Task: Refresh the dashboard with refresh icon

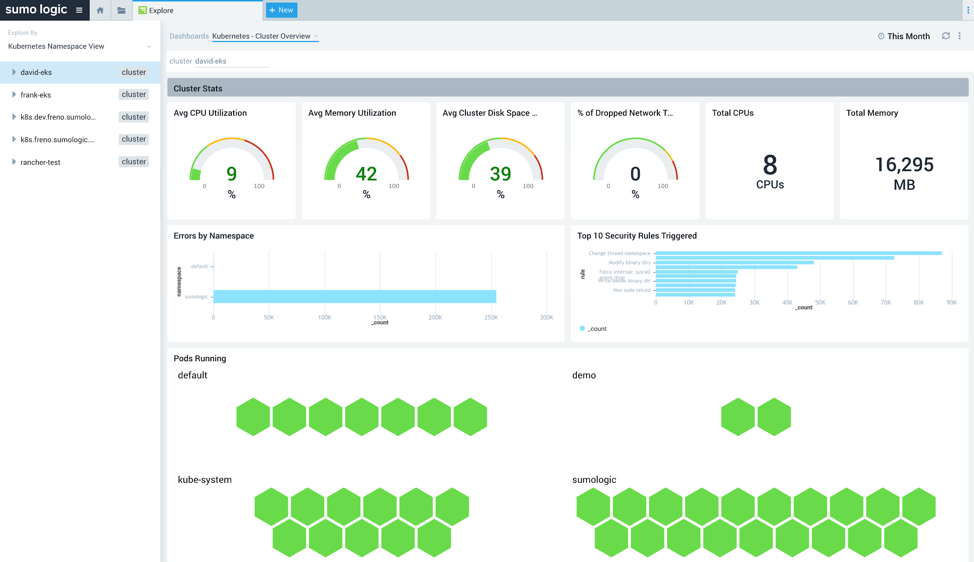Action: (x=945, y=36)
